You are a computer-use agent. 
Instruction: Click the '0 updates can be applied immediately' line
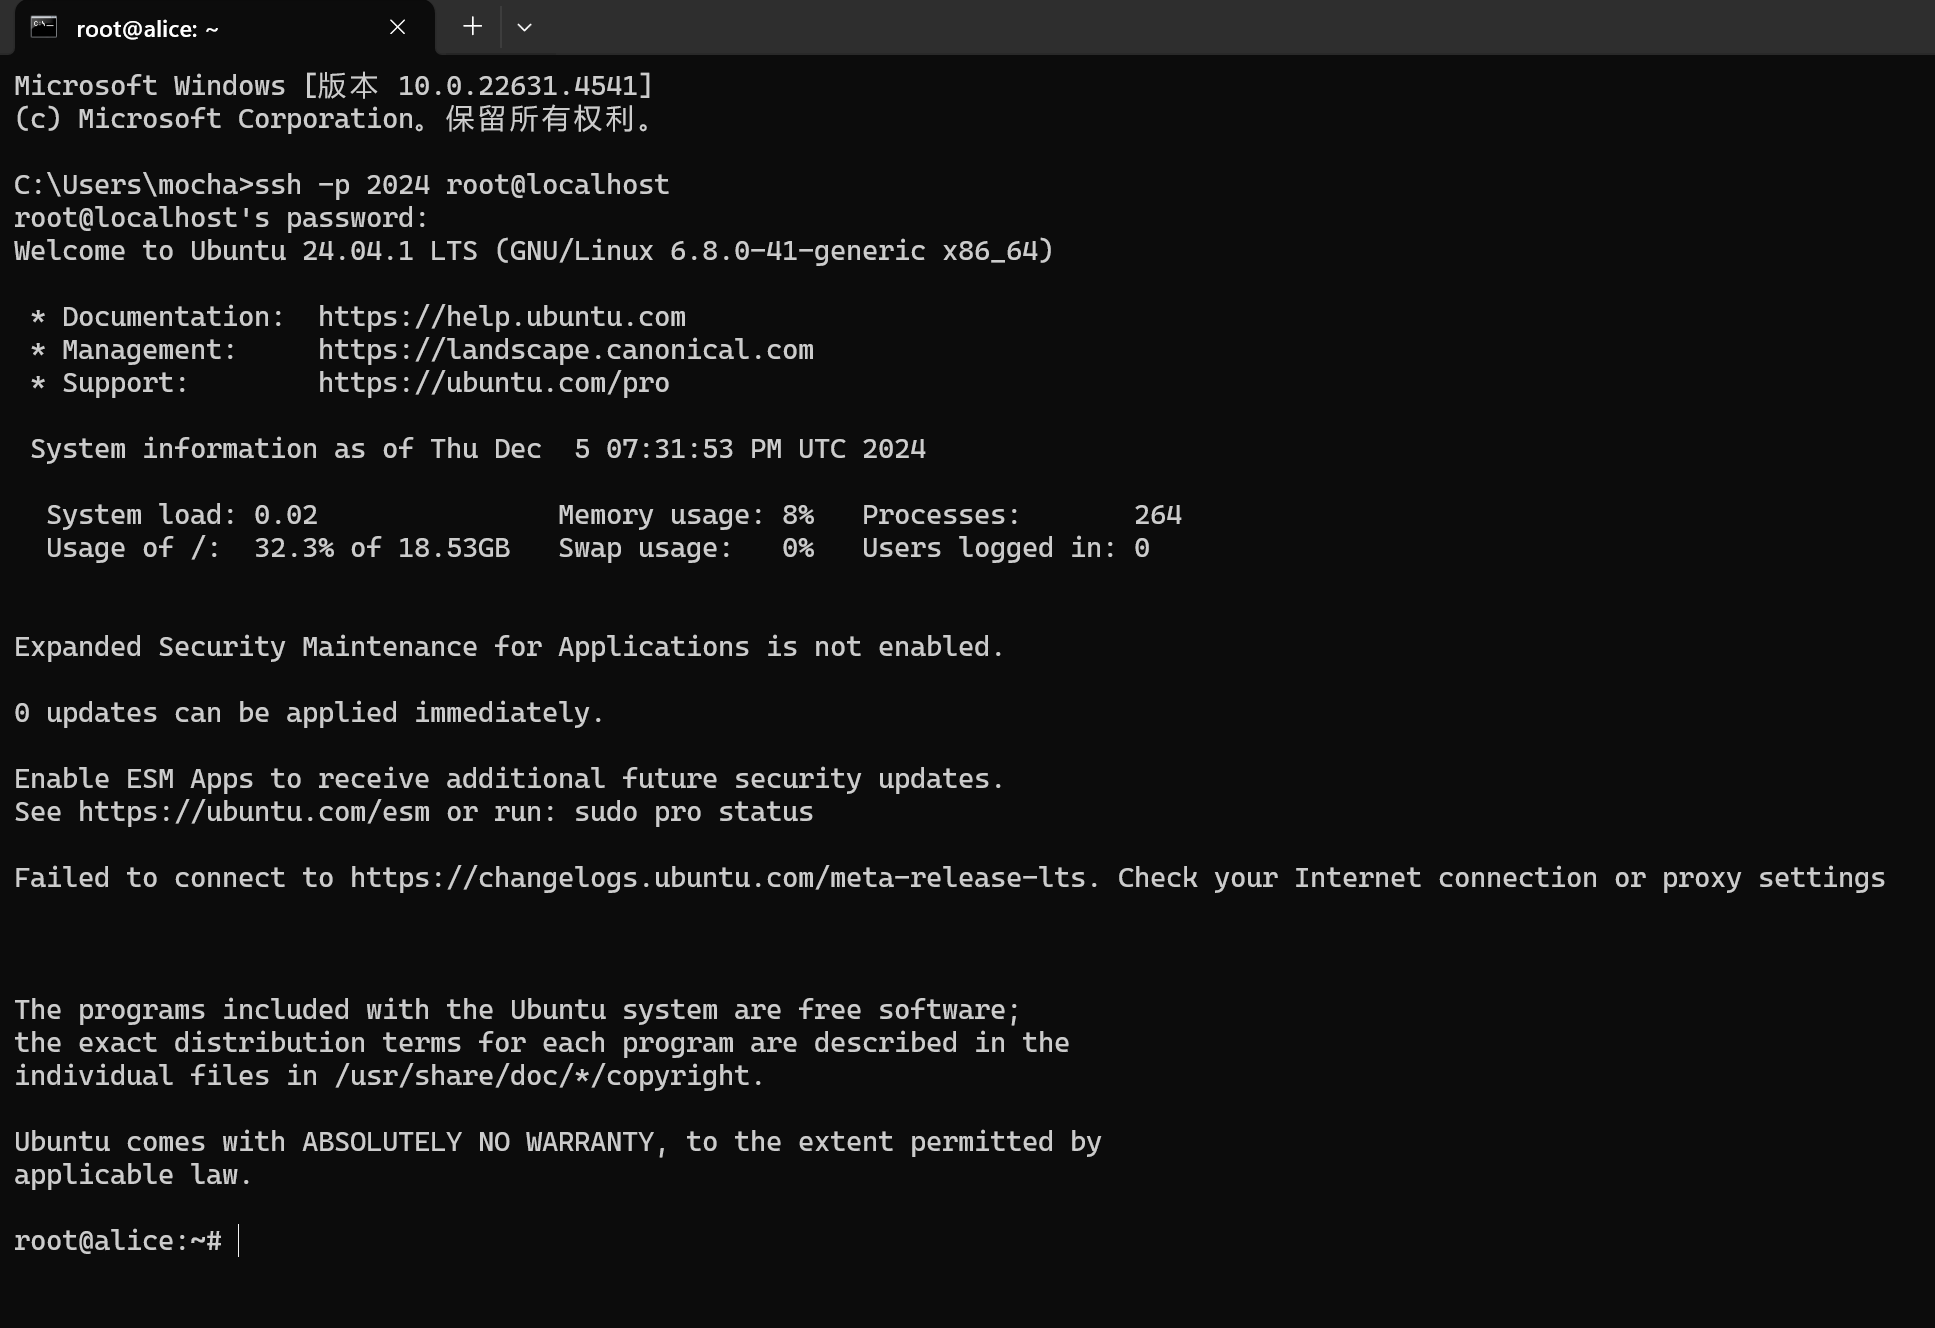pyautogui.click(x=310, y=713)
